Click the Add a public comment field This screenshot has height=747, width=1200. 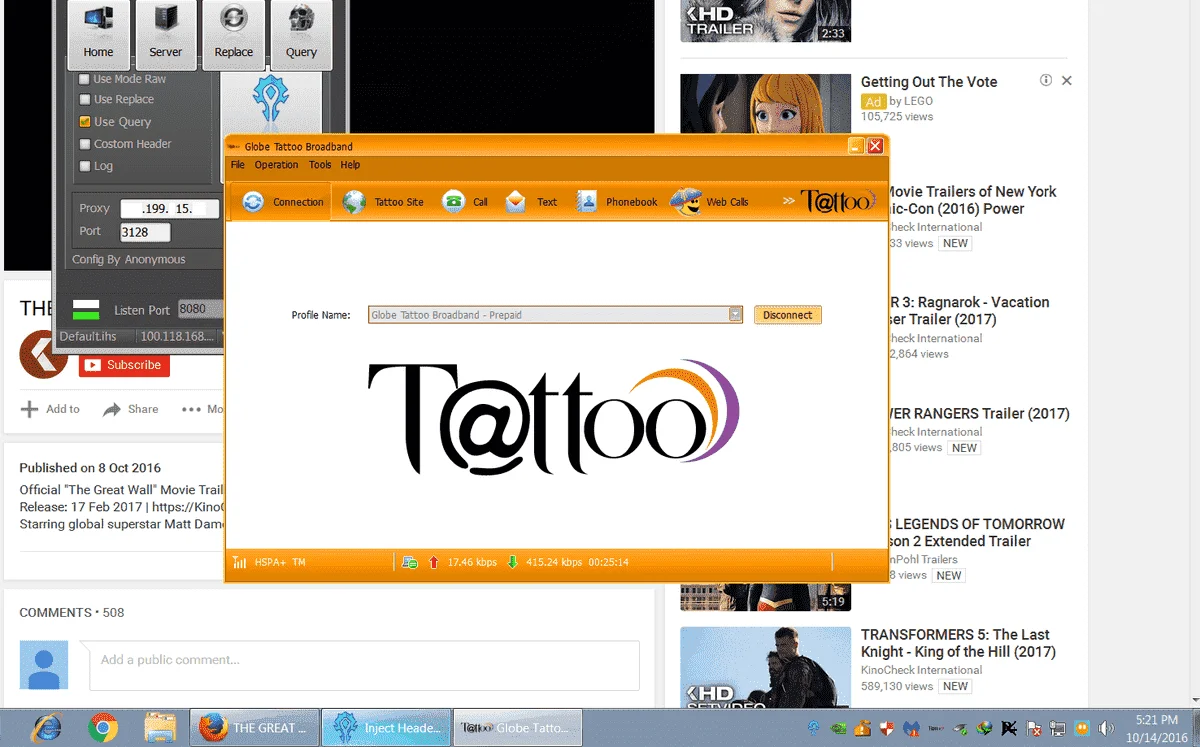[364, 665]
